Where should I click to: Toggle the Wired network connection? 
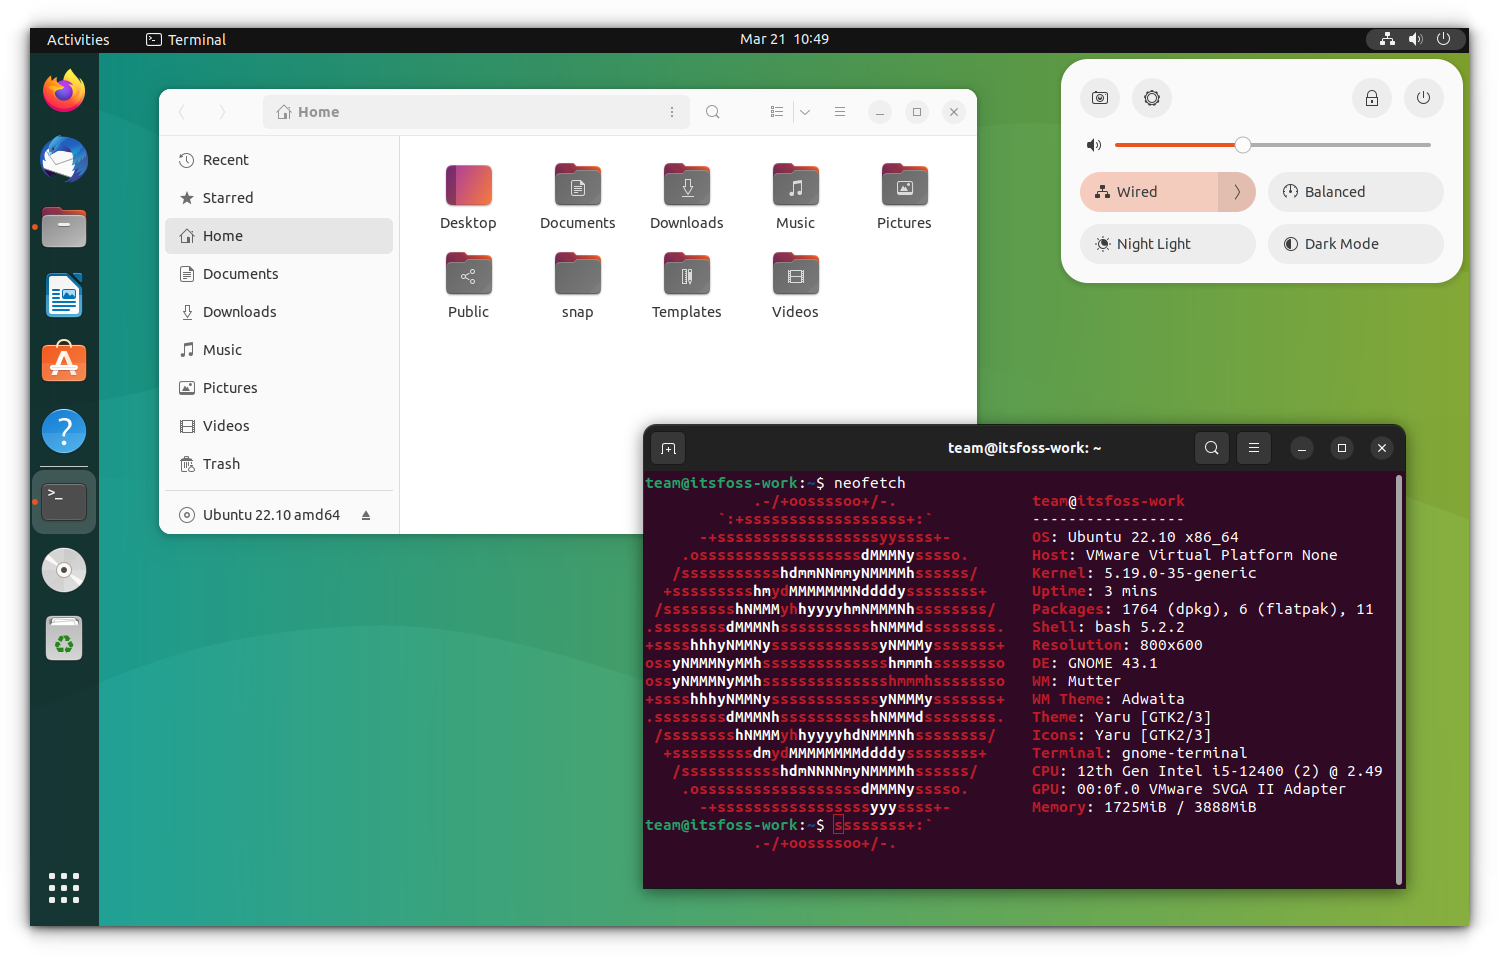[1149, 192]
